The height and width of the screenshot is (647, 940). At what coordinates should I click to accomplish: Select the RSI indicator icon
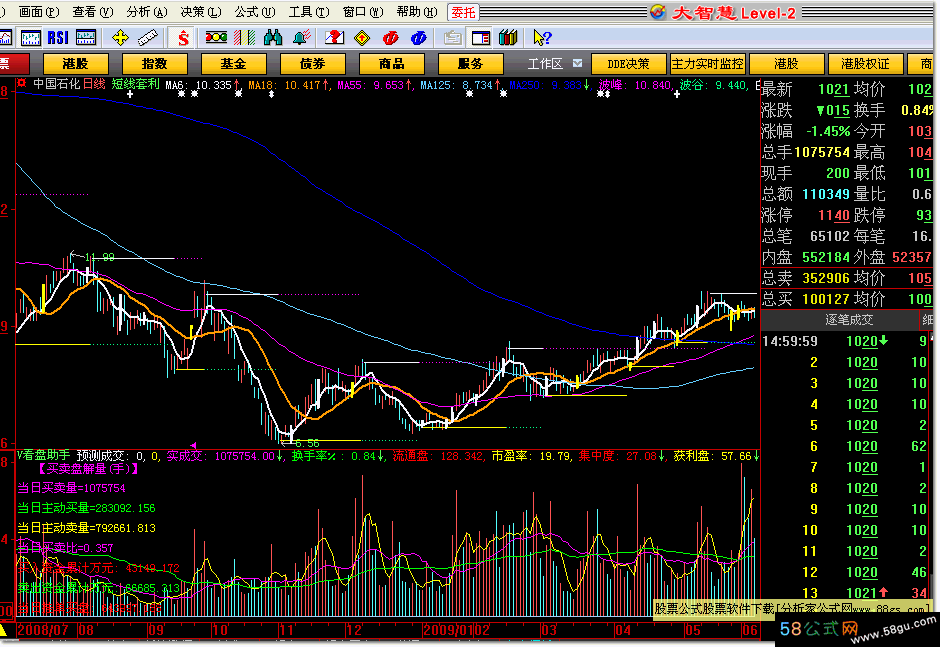click(x=58, y=38)
